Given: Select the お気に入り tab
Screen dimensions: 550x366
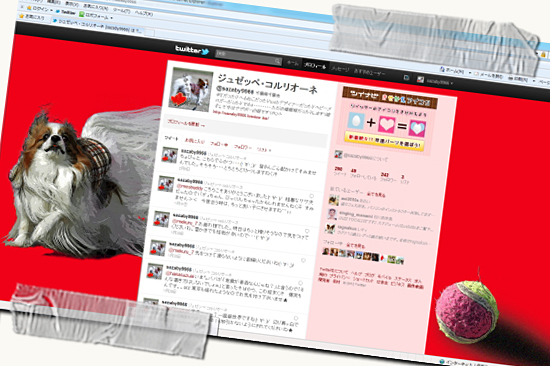Looking at the screenshot, I should tap(194, 141).
